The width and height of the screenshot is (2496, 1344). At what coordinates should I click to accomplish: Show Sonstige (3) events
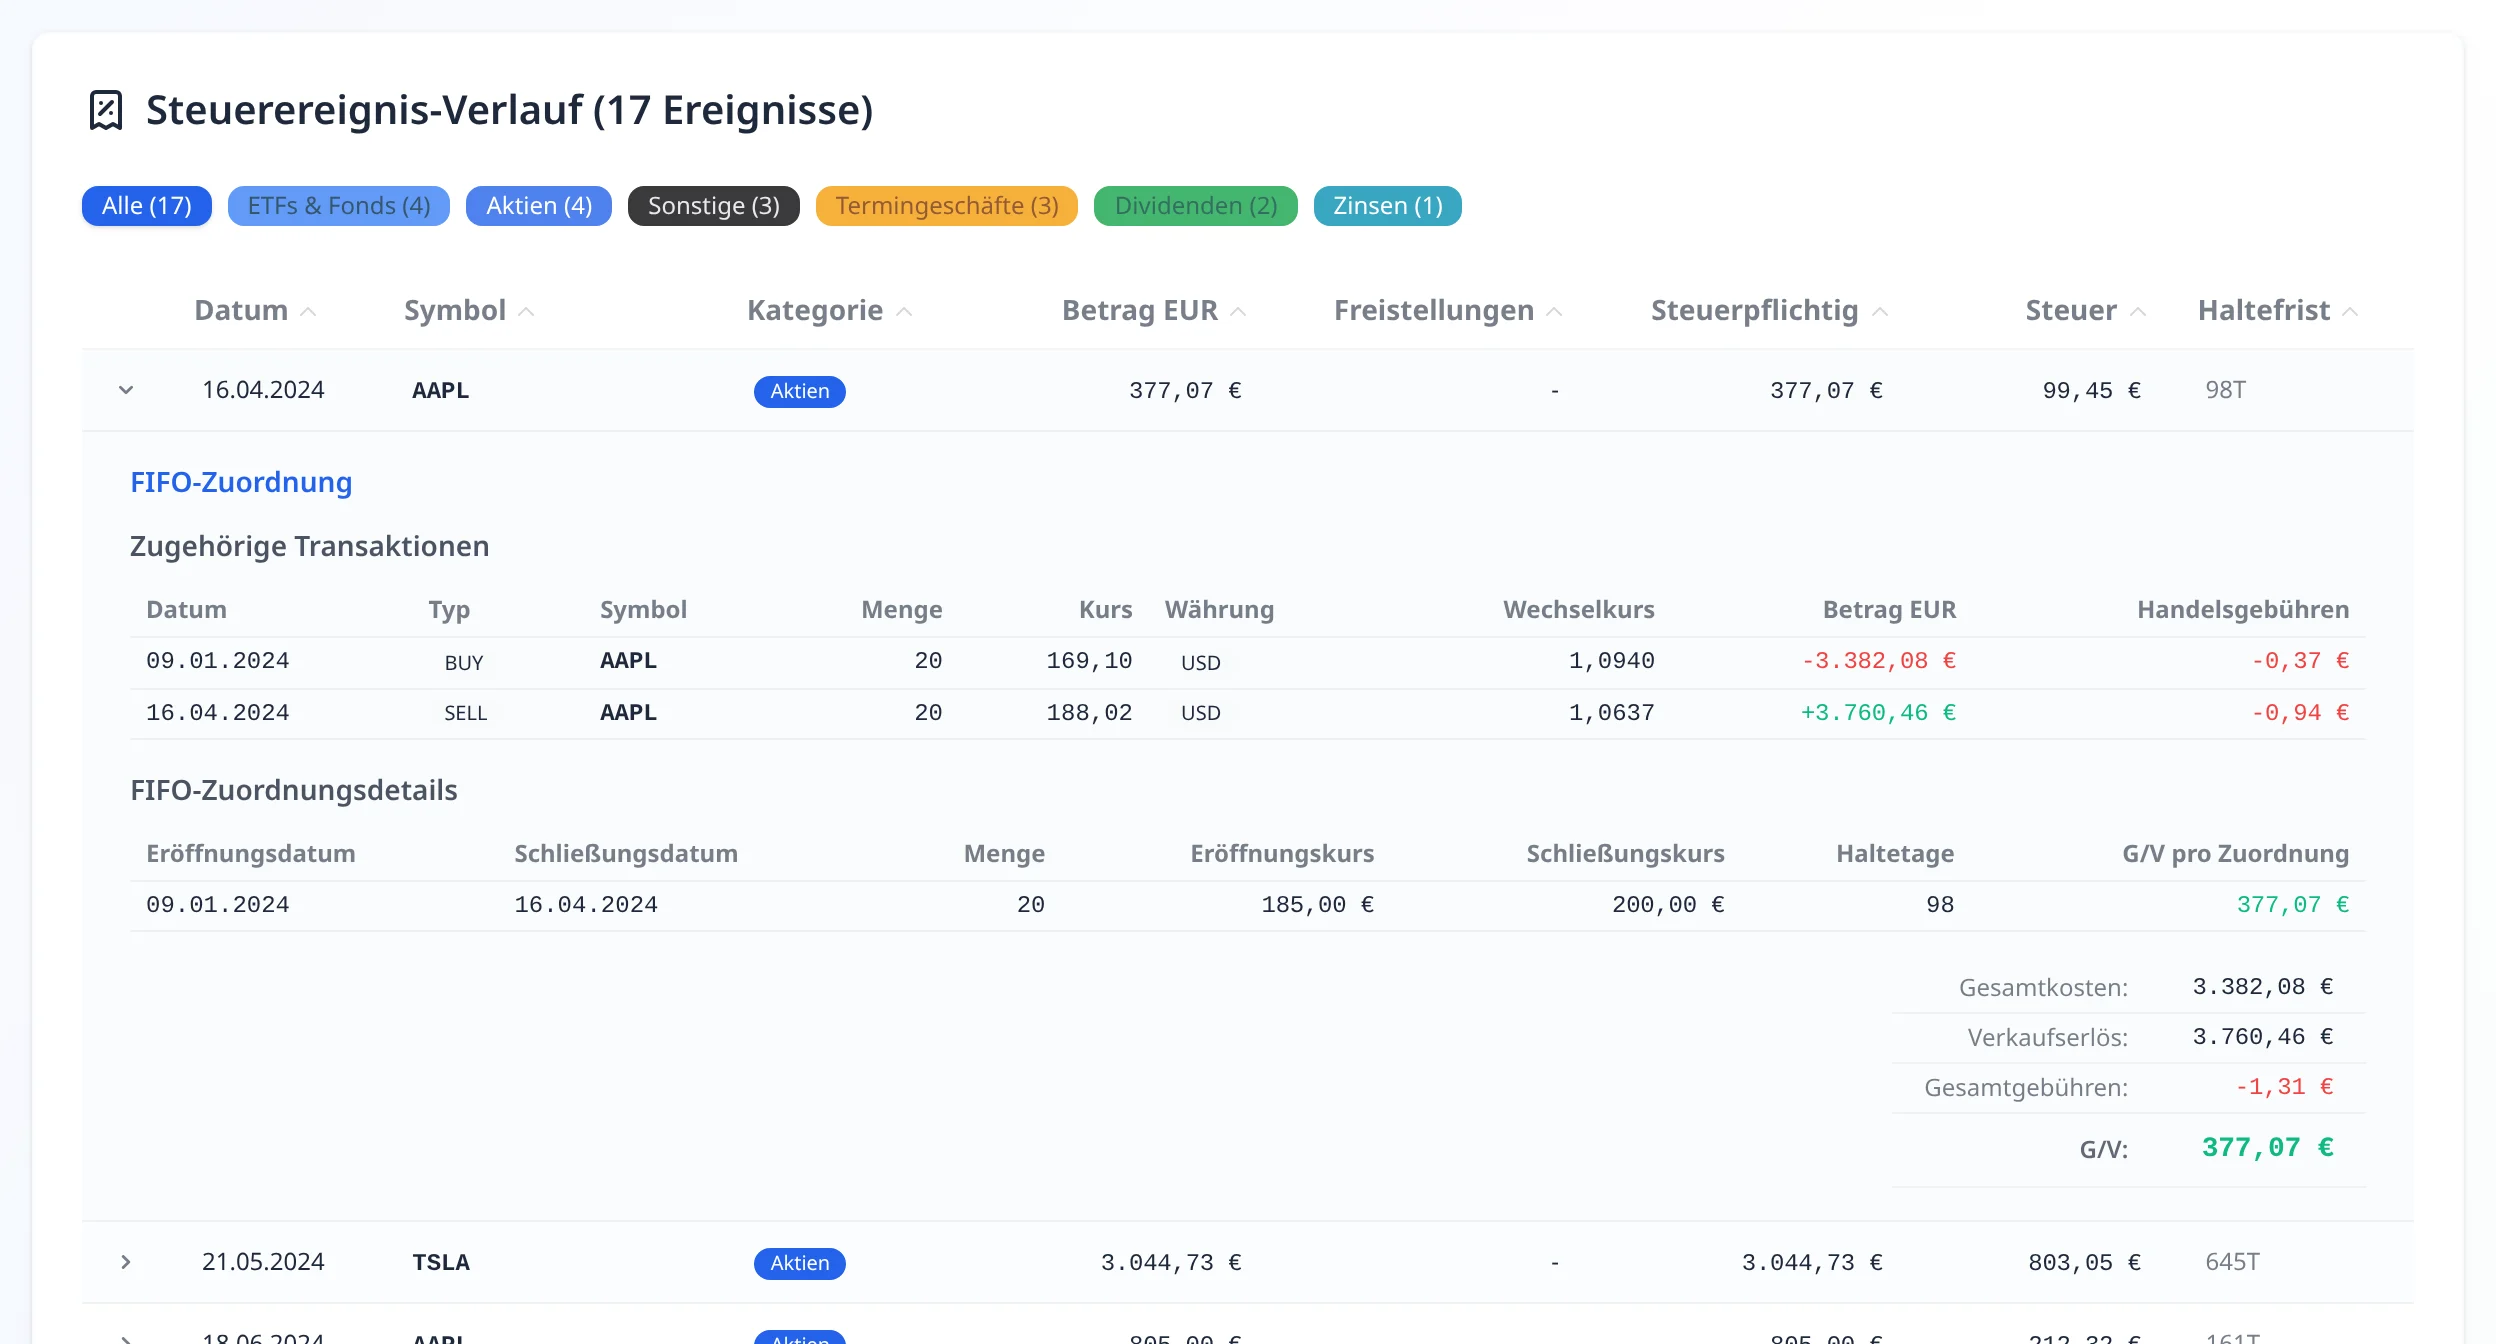pyautogui.click(x=714, y=206)
